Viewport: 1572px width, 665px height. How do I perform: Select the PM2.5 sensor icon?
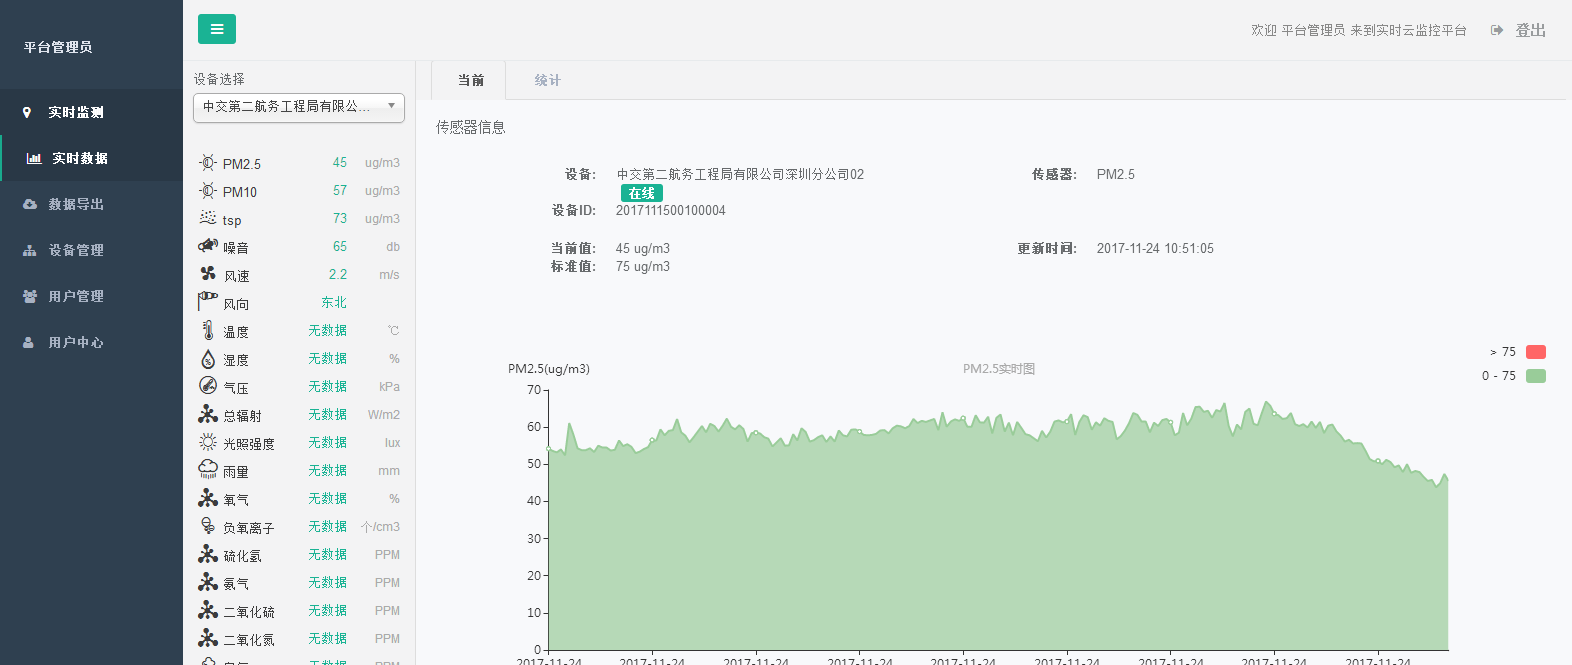point(207,163)
